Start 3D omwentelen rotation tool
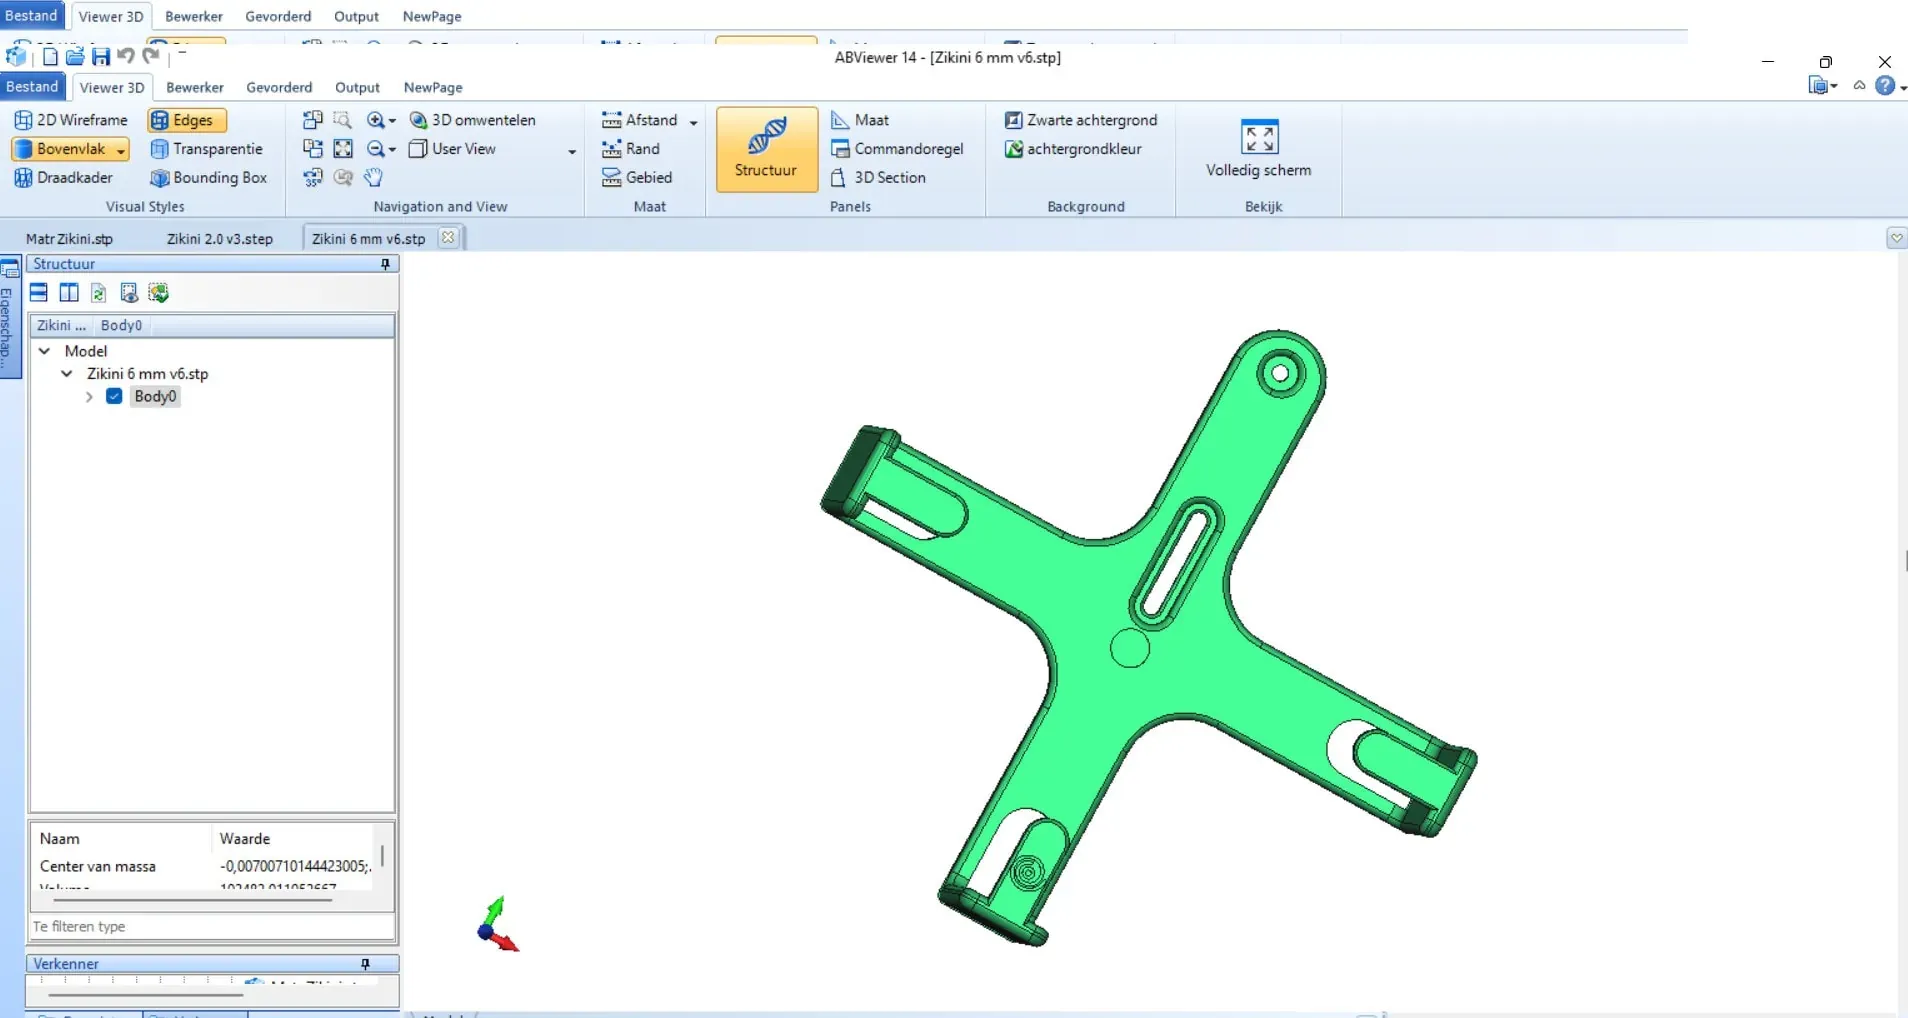This screenshot has width=1908, height=1018. pos(473,120)
